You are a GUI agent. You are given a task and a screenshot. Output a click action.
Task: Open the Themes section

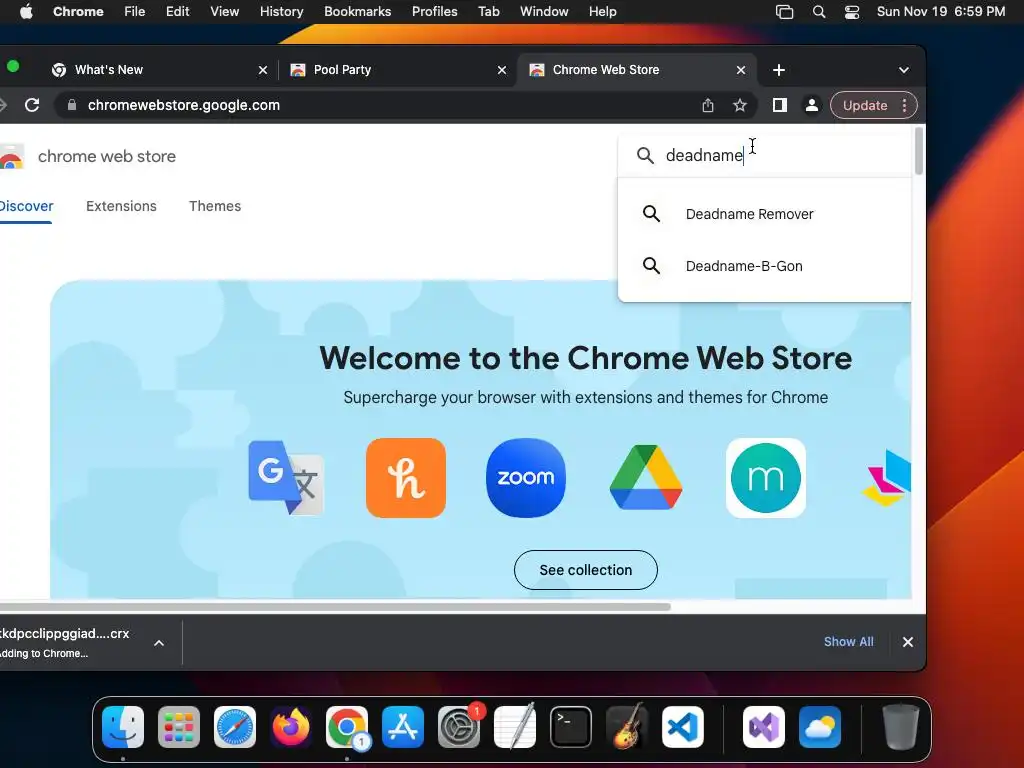click(x=215, y=206)
